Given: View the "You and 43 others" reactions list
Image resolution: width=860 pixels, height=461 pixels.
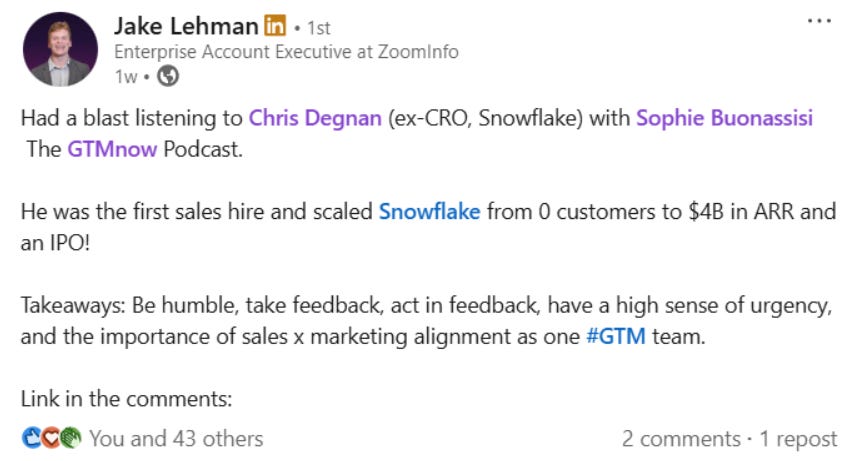Looking at the screenshot, I should pos(175,438).
